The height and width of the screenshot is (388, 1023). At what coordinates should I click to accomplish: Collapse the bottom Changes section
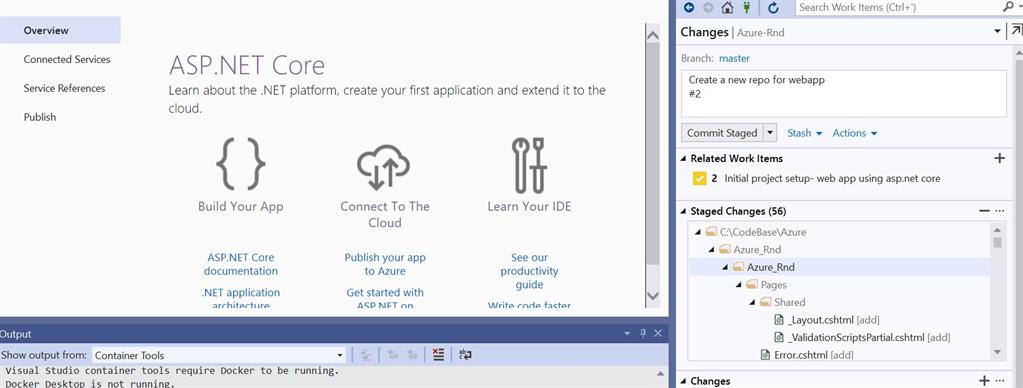[x=684, y=381]
